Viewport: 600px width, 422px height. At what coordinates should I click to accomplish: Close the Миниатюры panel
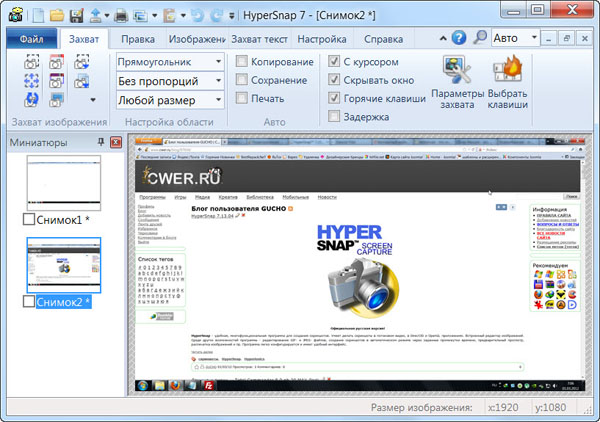[x=116, y=143]
